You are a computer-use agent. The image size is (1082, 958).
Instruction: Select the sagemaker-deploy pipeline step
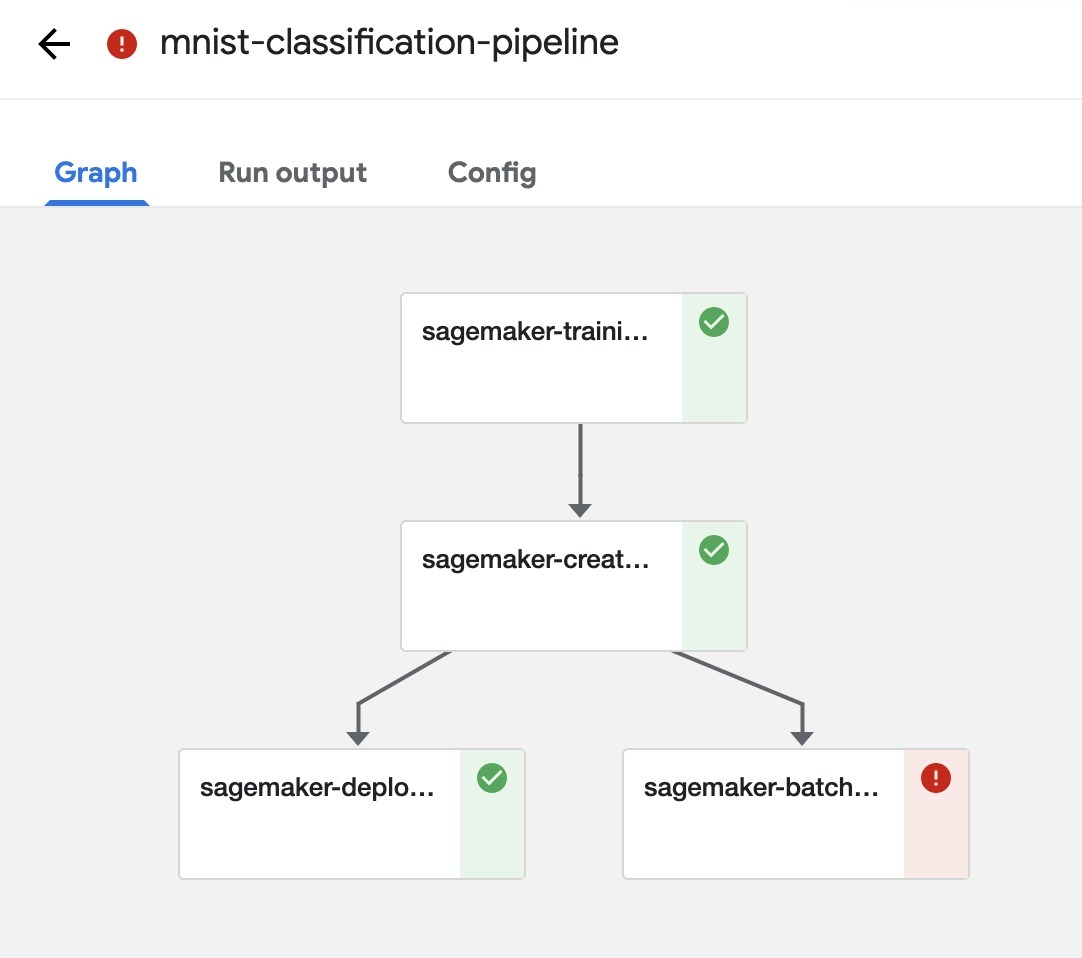coord(320,813)
